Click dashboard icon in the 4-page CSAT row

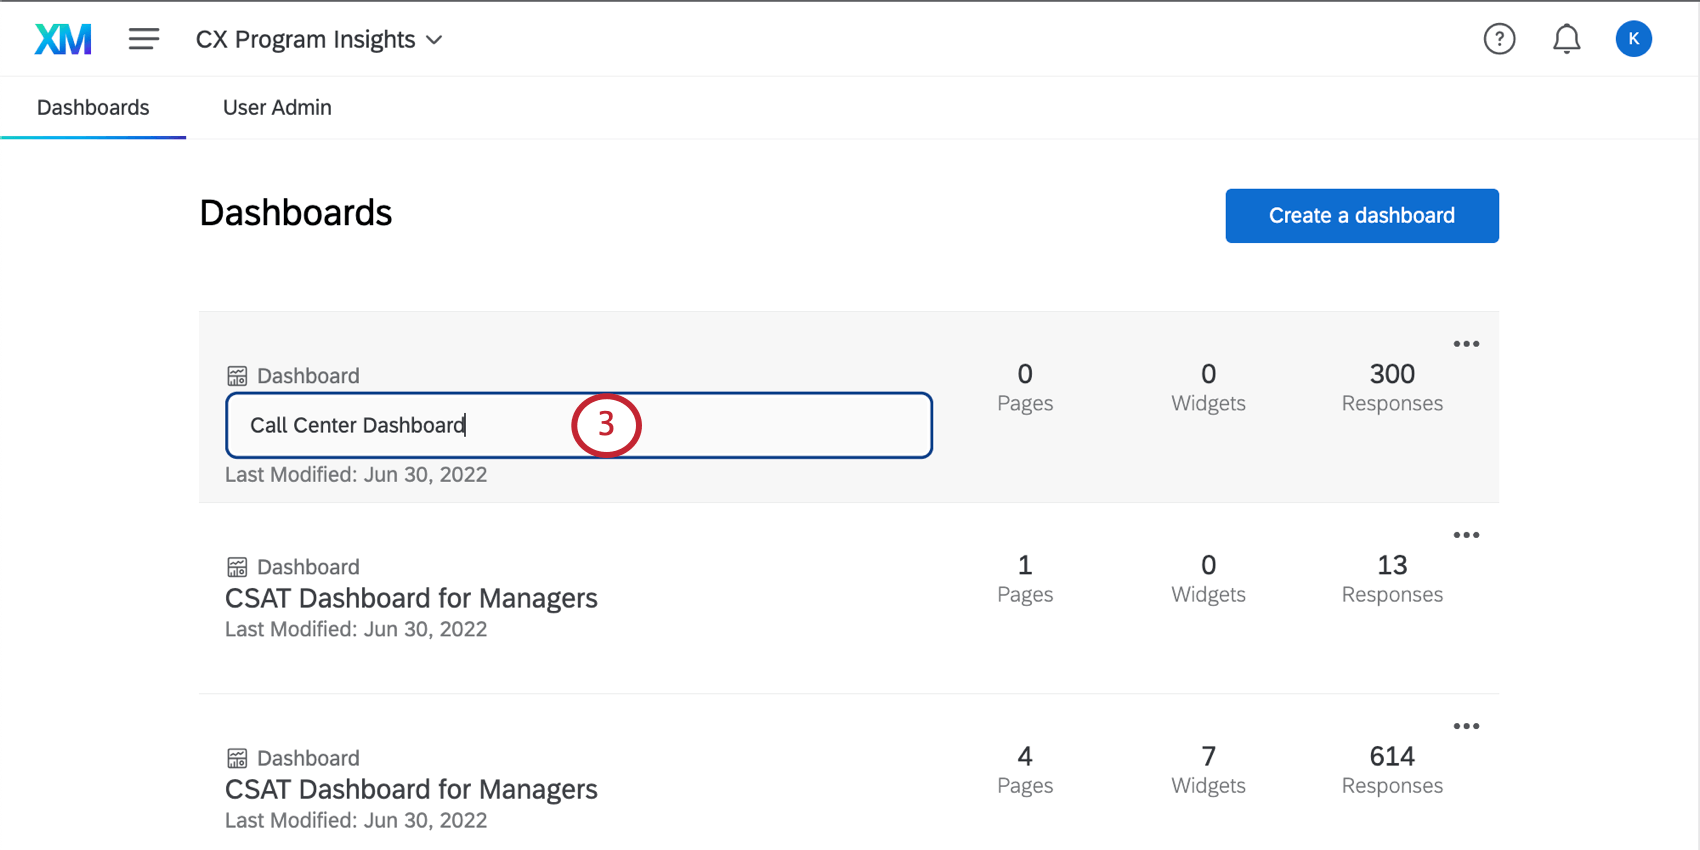point(237,758)
